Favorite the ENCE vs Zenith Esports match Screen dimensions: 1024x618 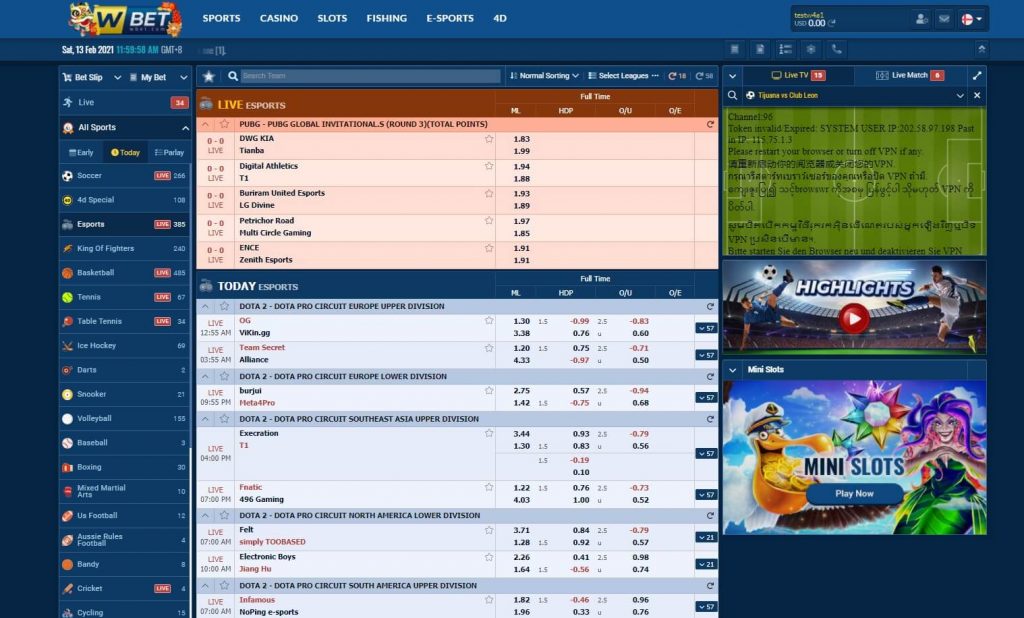coord(488,248)
